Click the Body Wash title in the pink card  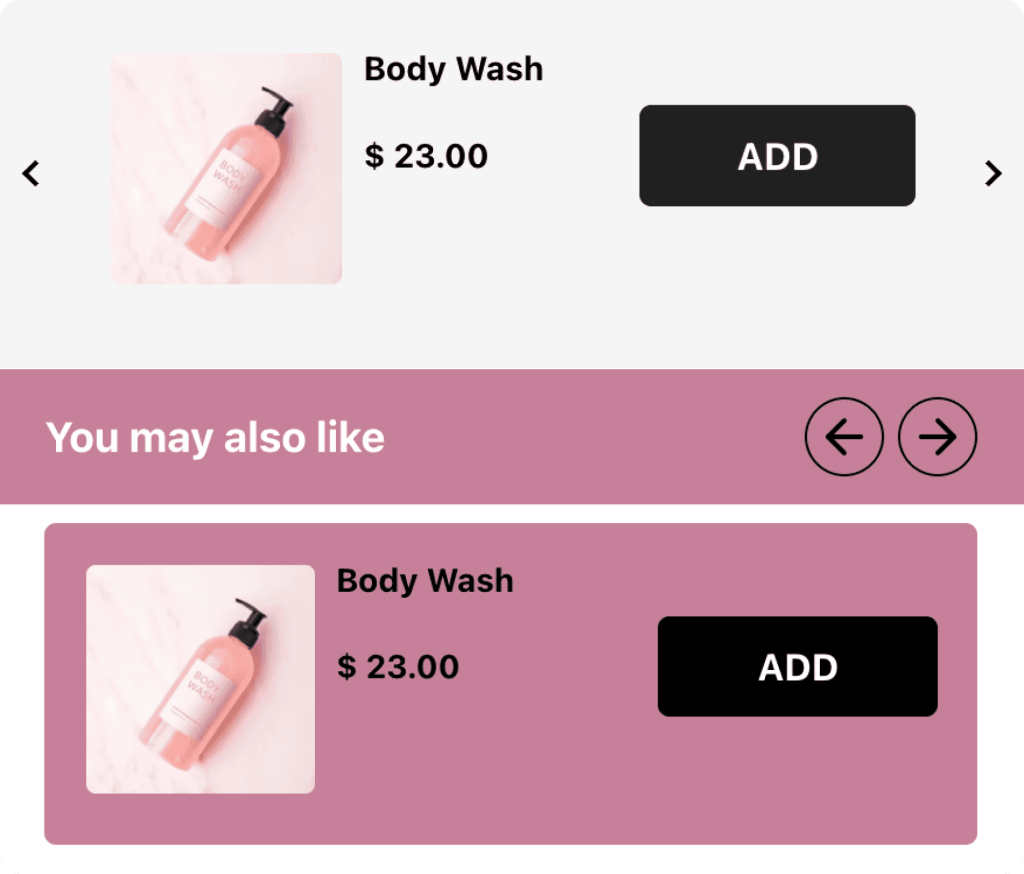click(425, 581)
